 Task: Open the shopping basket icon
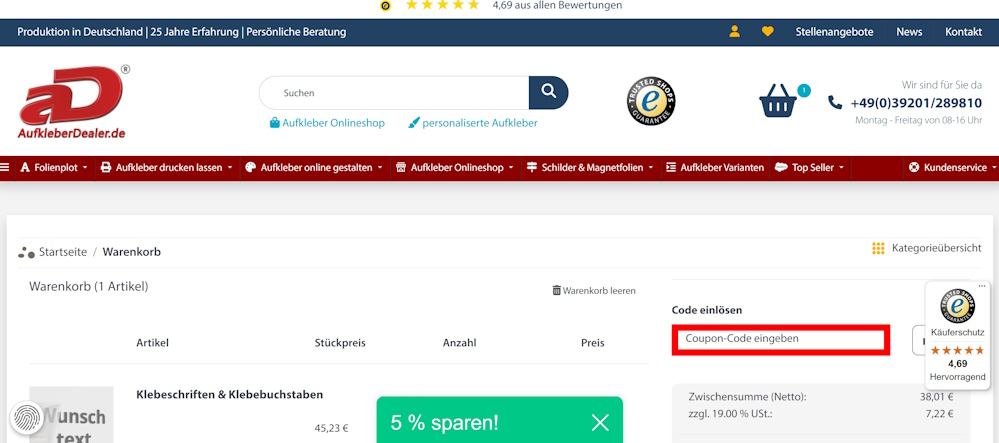[x=778, y=101]
